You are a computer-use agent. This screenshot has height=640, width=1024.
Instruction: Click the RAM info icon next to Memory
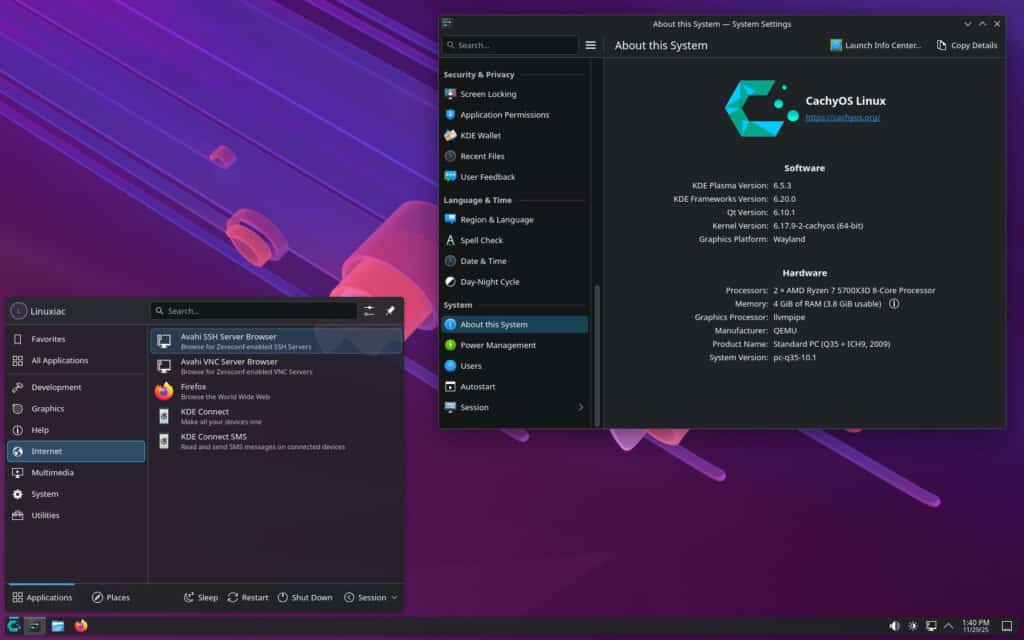tap(893, 304)
